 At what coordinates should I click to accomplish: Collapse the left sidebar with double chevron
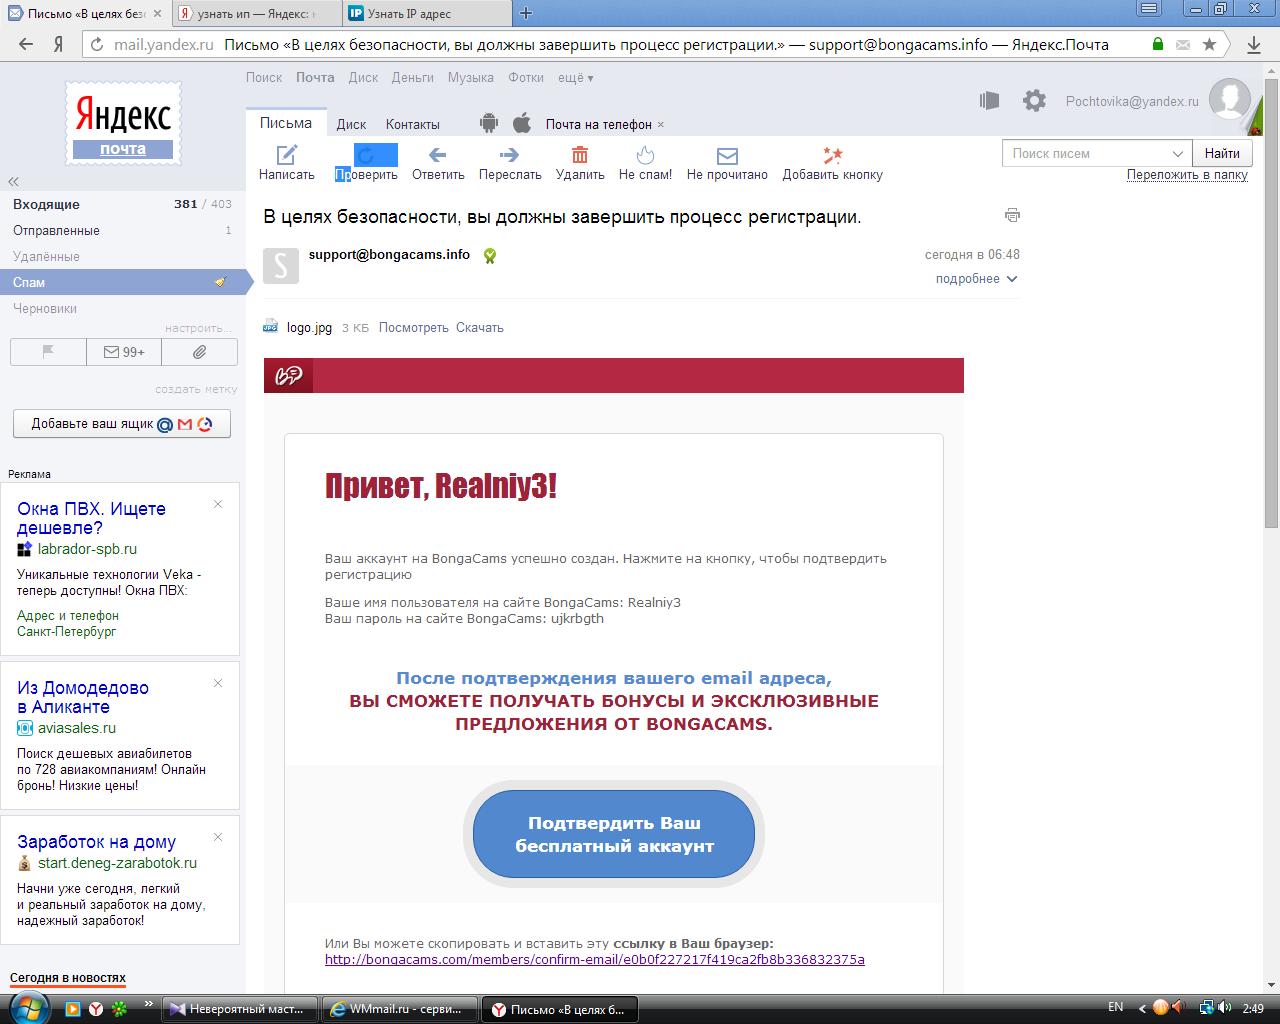[x=14, y=181]
